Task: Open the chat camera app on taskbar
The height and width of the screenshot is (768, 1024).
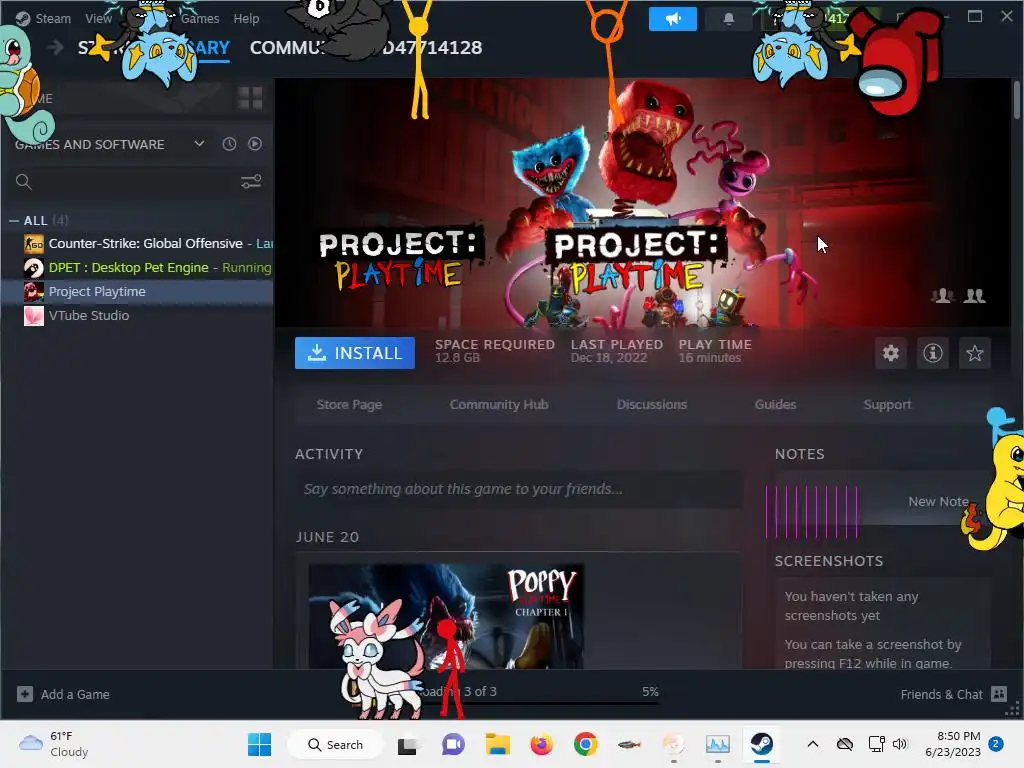Action: (x=453, y=744)
